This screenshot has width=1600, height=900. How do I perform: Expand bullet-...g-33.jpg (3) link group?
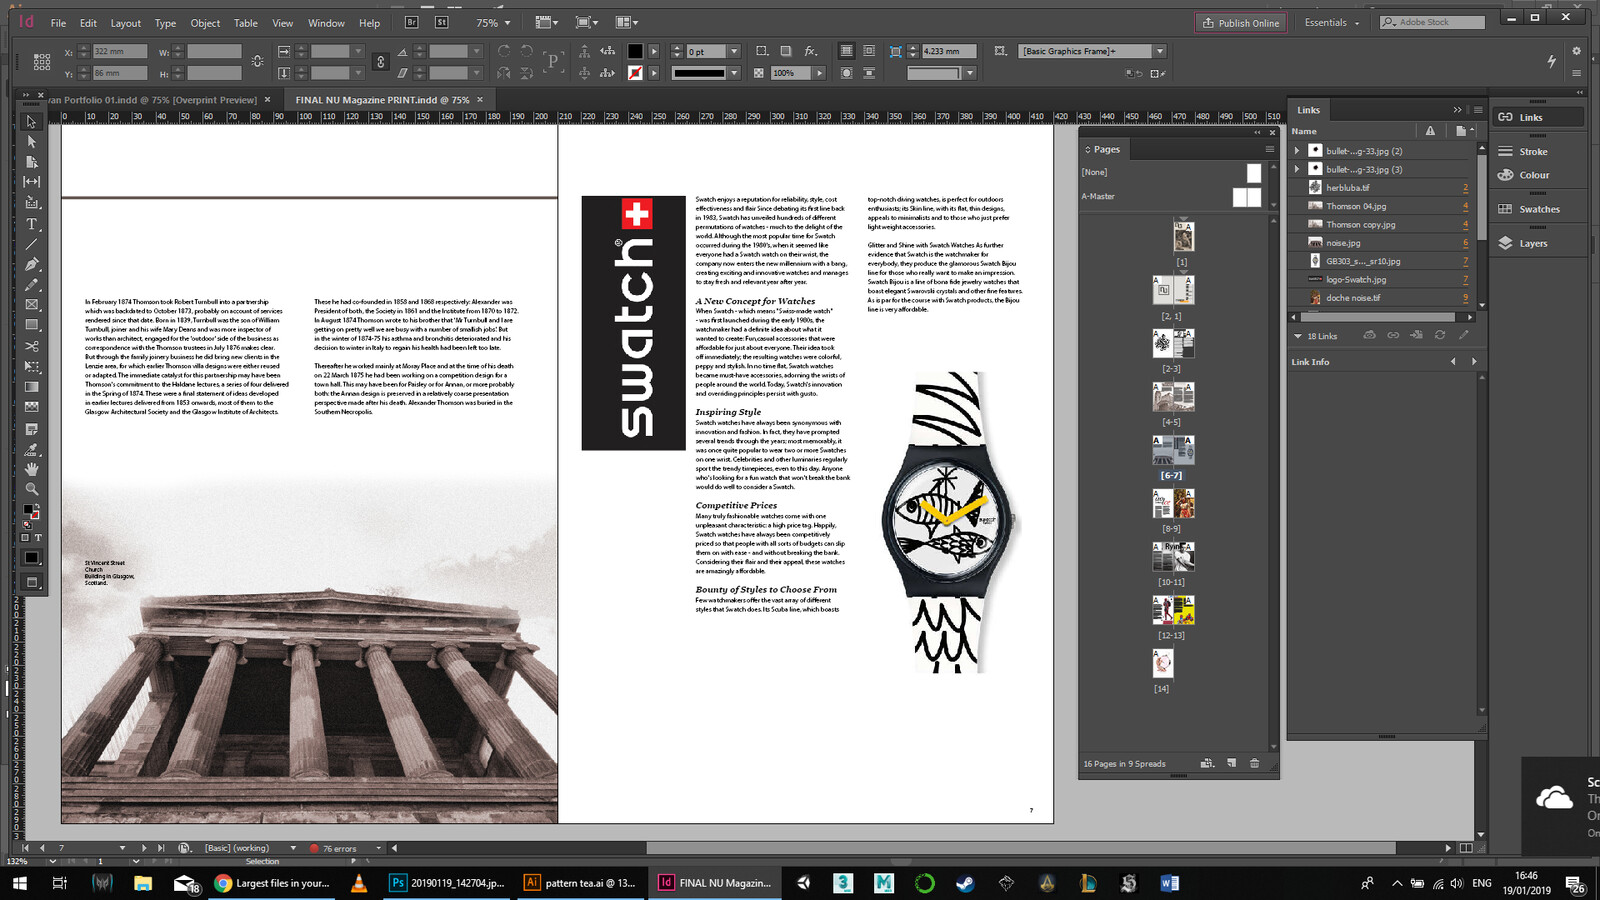coord(1297,169)
